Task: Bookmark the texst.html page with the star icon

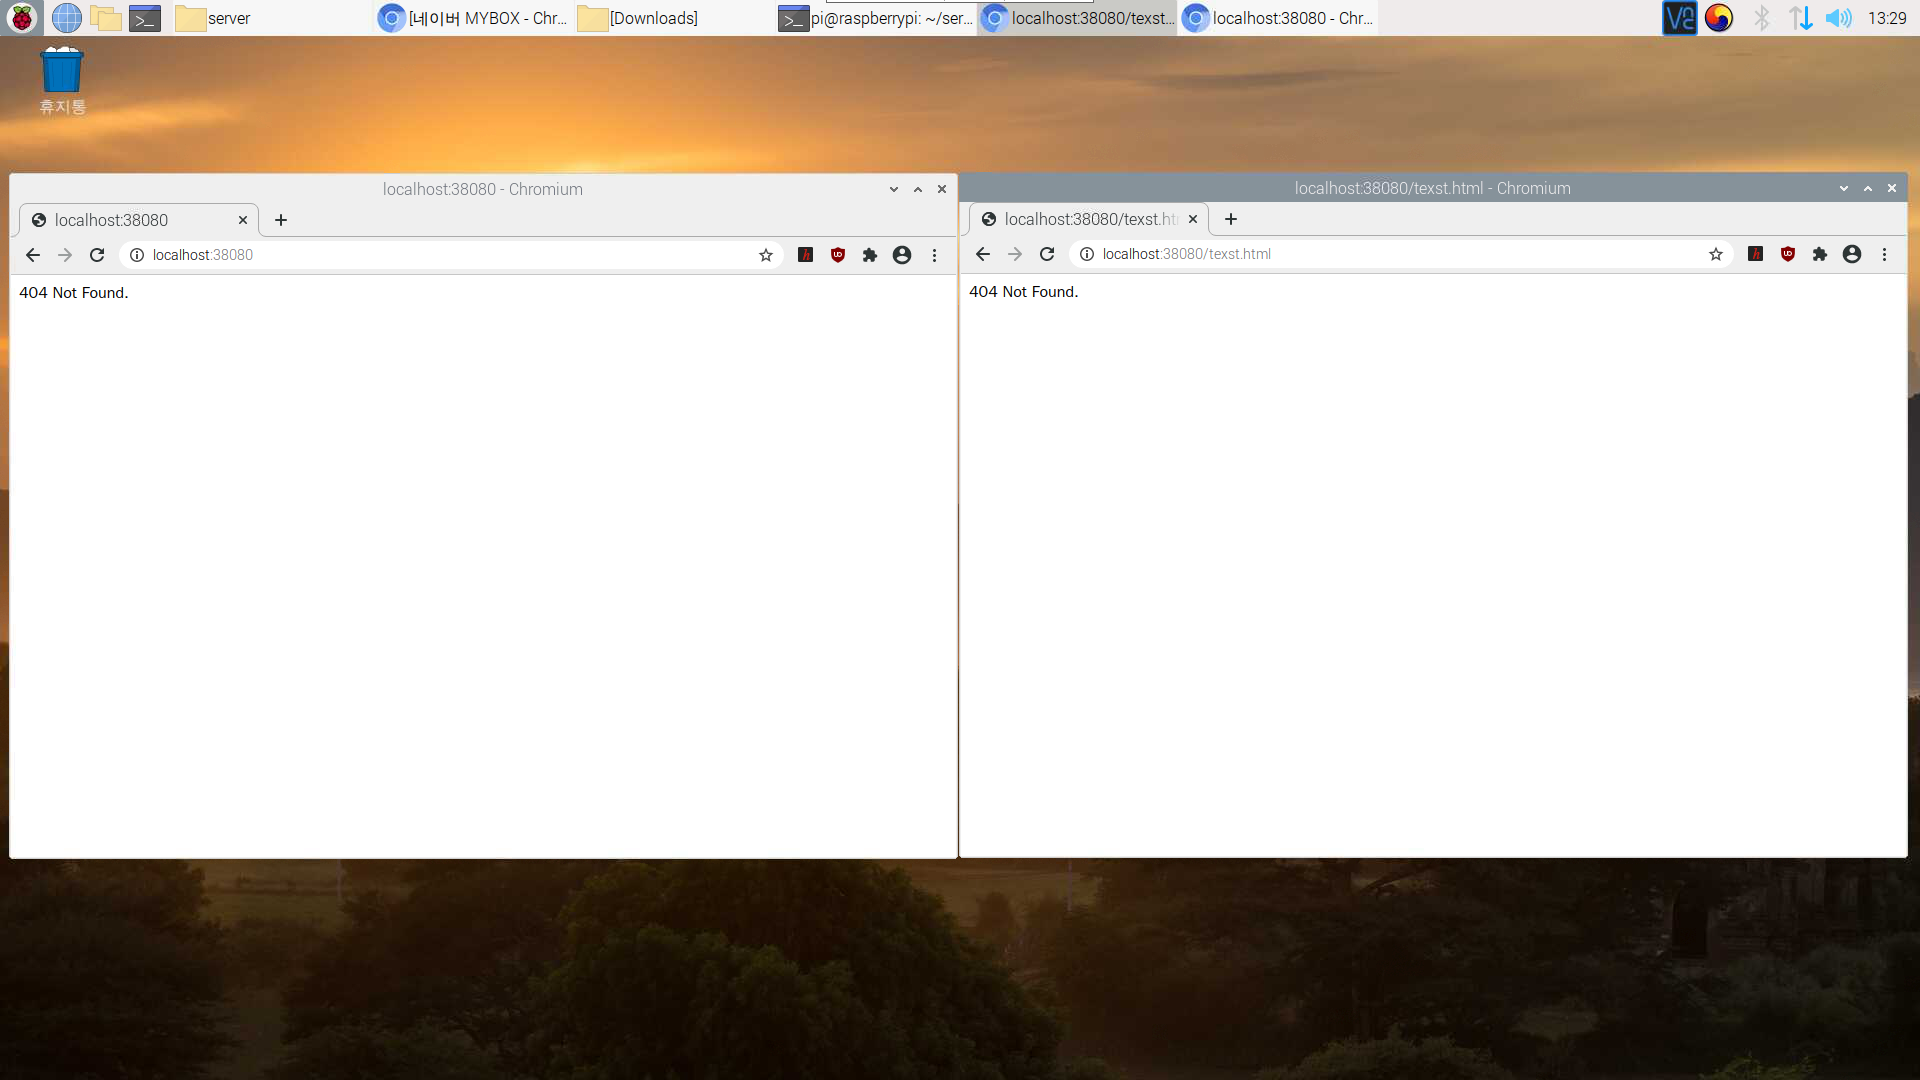Action: [x=1716, y=254]
